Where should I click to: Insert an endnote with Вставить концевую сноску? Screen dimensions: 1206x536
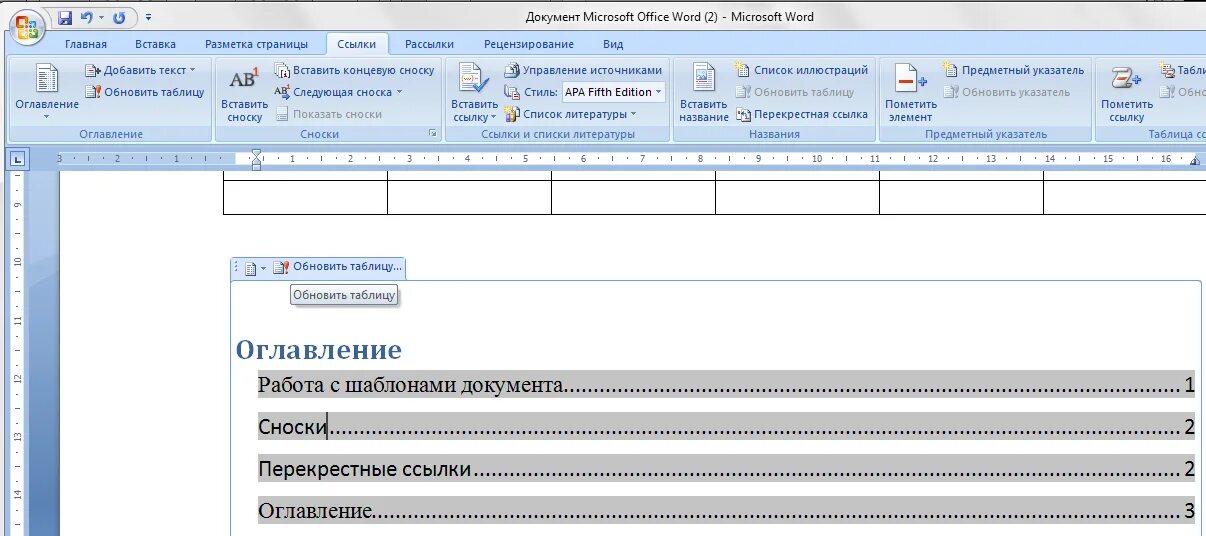[x=354, y=70]
